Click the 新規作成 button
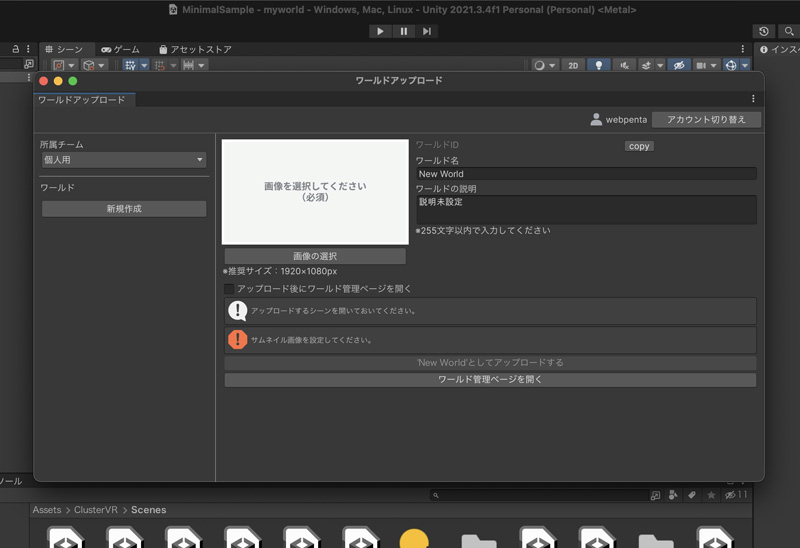The width and height of the screenshot is (800, 548). [x=124, y=209]
